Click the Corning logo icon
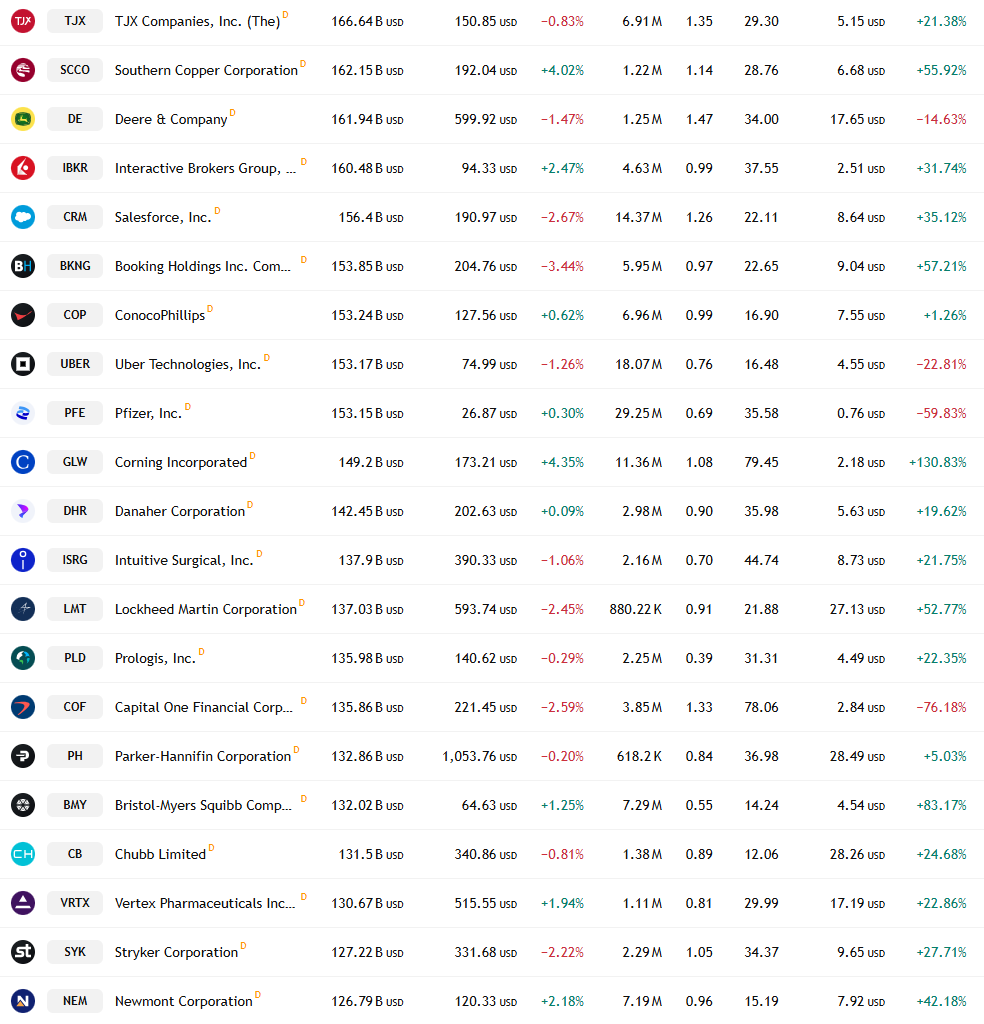This screenshot has height=1024, width=984. tap(23, 462)
